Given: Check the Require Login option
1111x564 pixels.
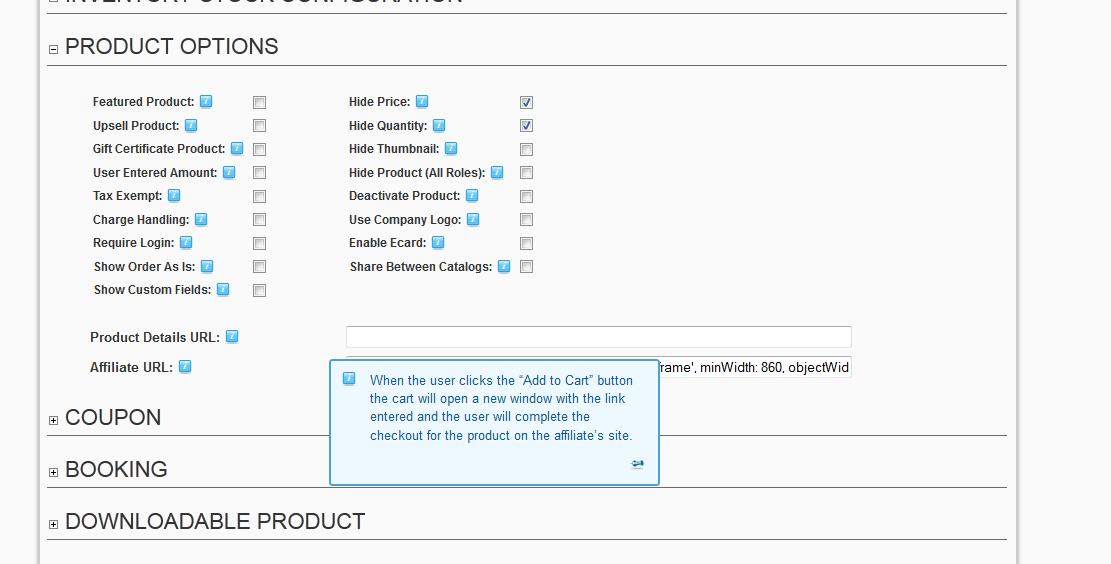Looking at the screenshot, I should point(259,243).
